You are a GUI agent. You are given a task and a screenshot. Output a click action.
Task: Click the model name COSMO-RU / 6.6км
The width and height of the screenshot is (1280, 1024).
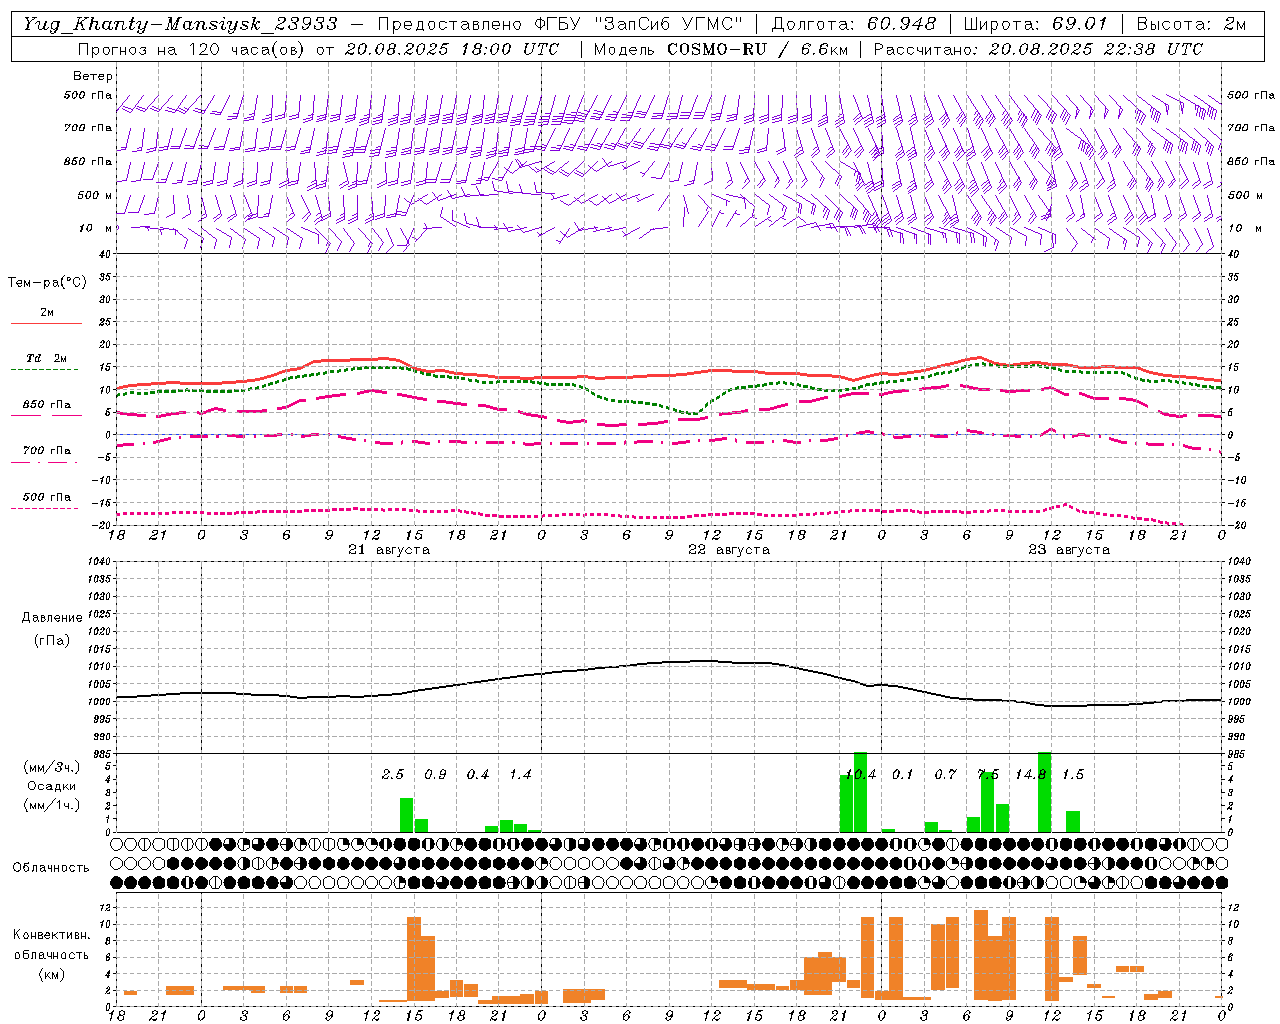(758, 48)
